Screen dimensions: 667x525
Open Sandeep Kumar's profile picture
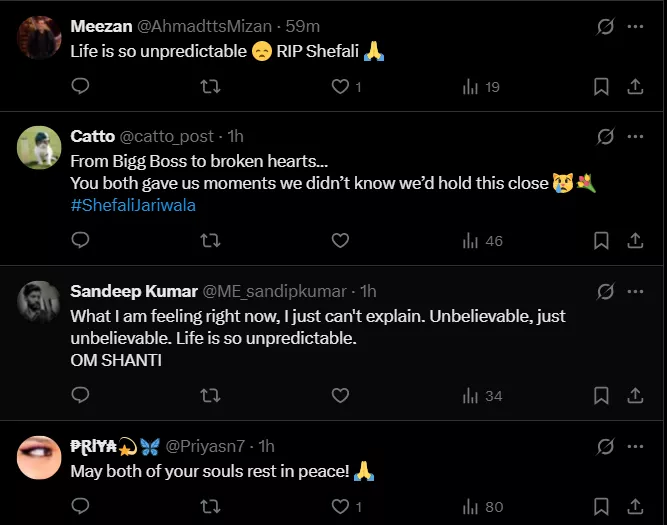pos(39,302)
